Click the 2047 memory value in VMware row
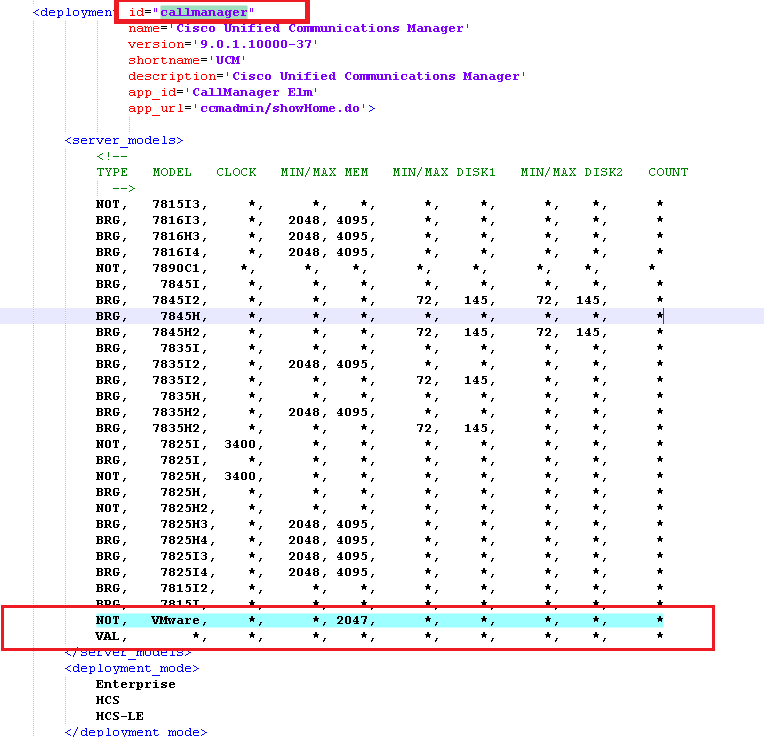 point(352,621)
